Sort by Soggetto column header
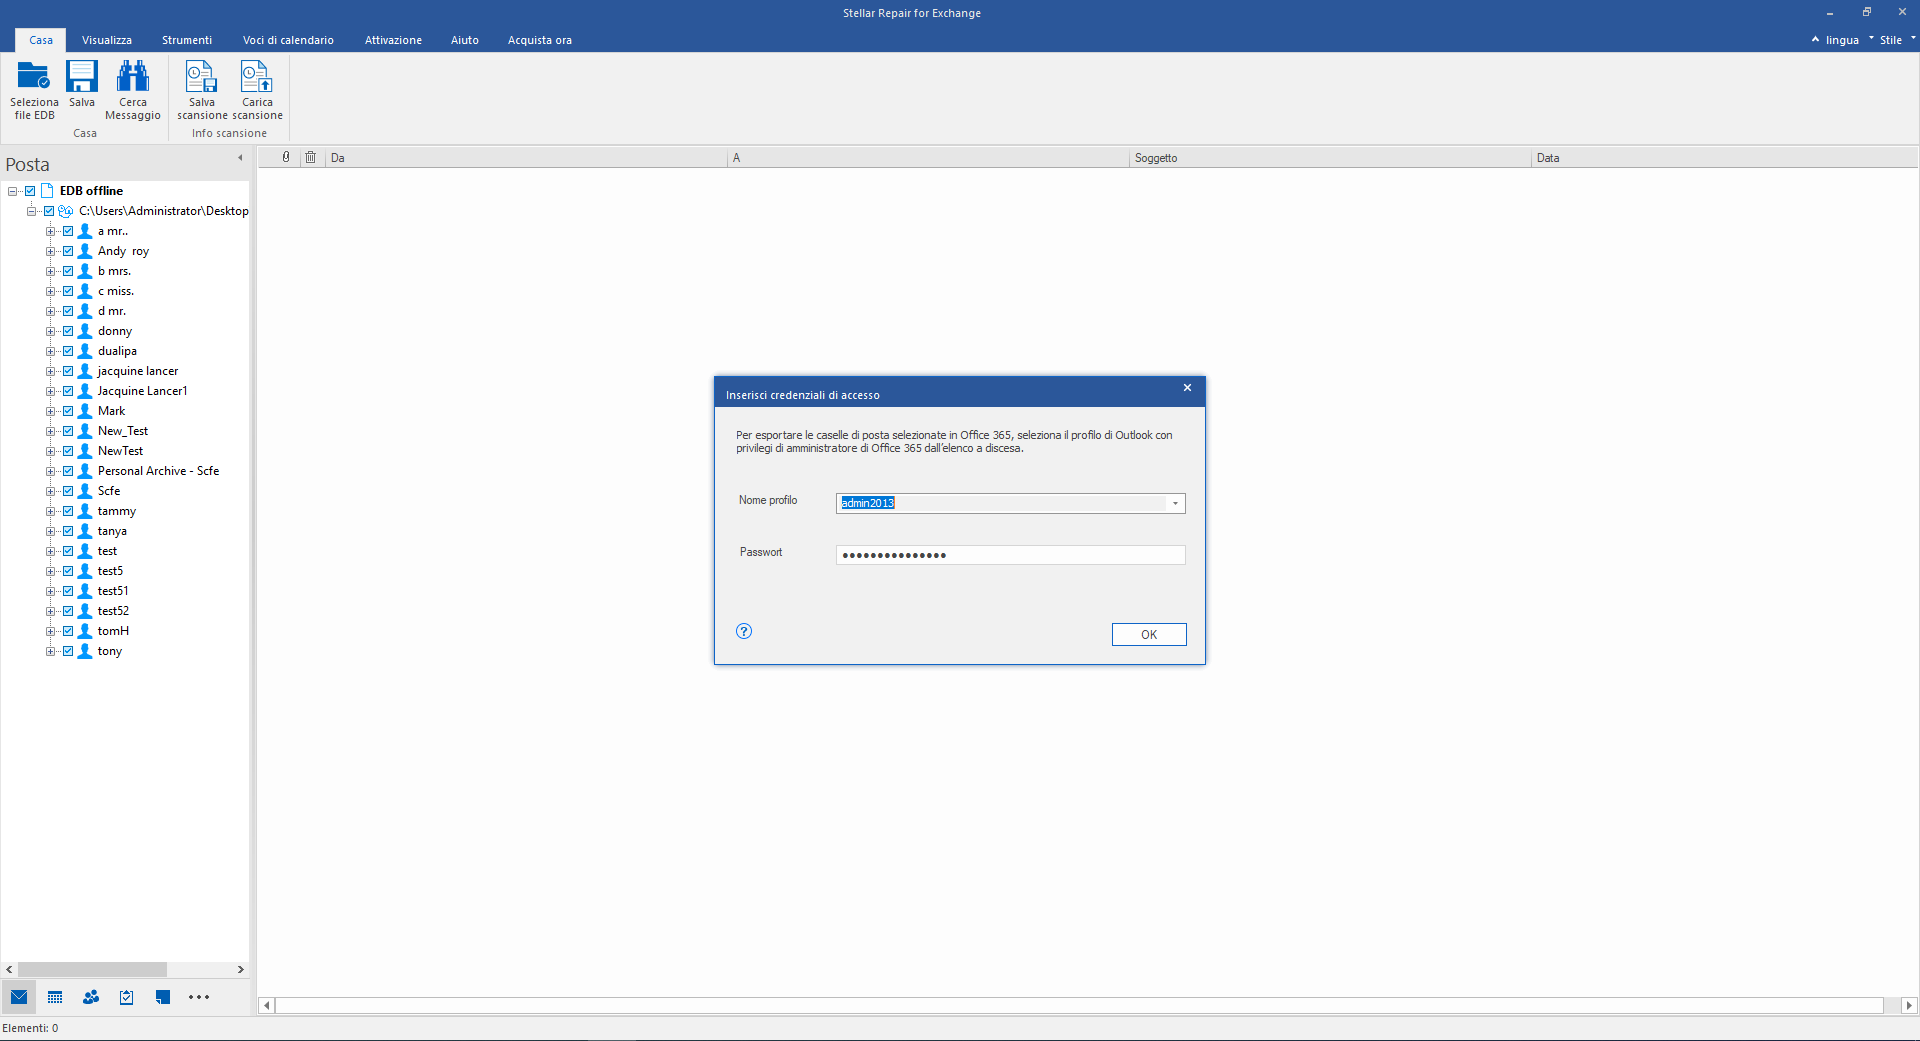Screen dimensions: 1920x1041 point(1330,158)
